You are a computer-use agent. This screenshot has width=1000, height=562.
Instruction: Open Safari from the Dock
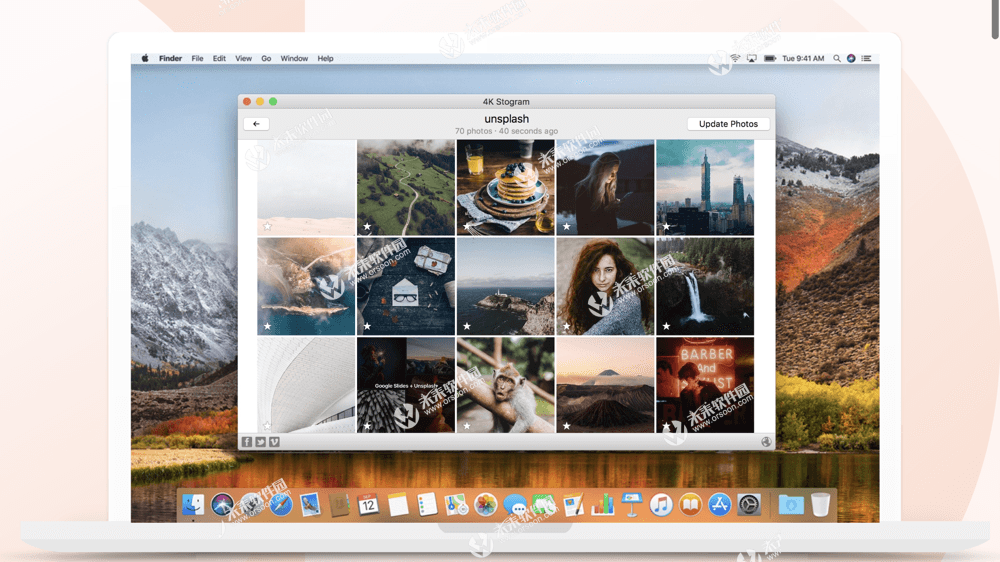point(281,505)
